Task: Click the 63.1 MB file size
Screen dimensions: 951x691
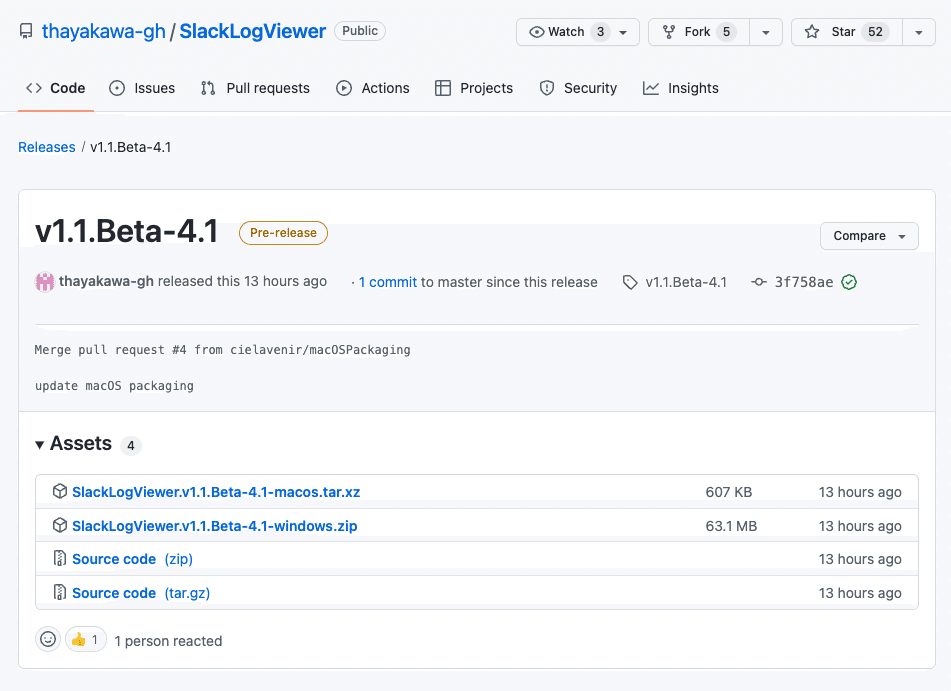Action: (x=731, y=526)
